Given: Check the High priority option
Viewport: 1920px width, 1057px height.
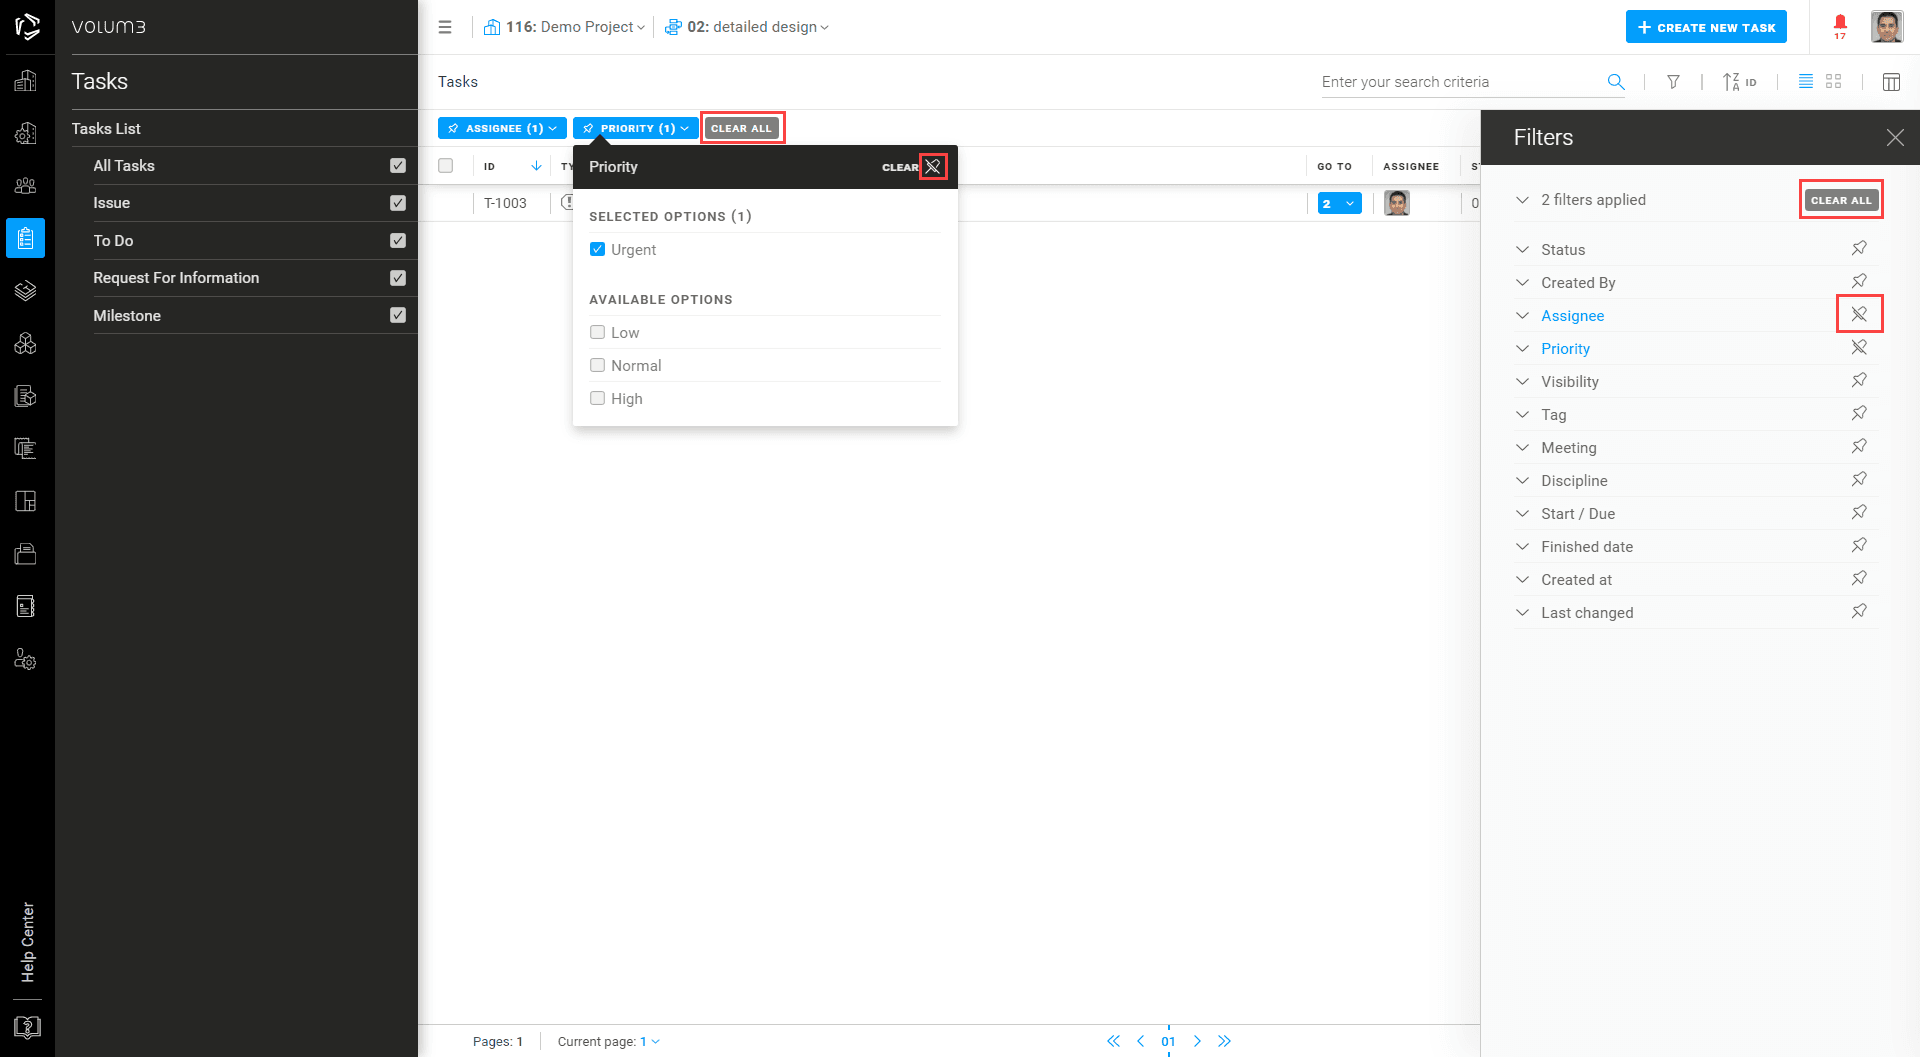Looking at the screenshot, I should tap(597, 398).
